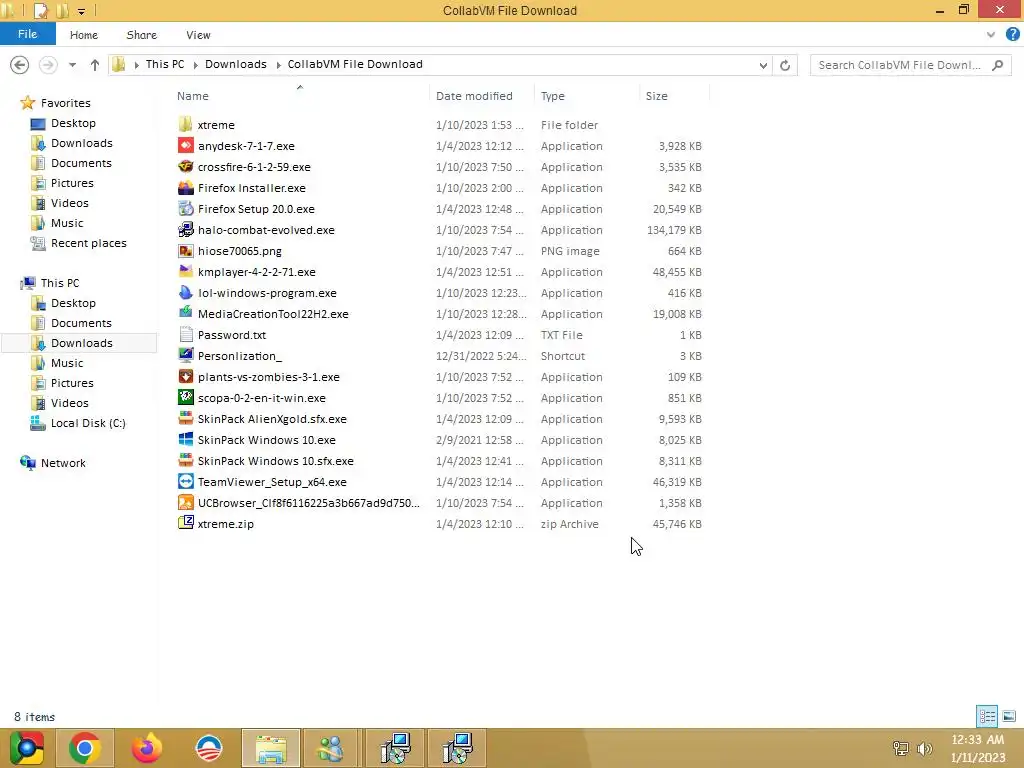Navigate to Downloads in breadcrumb
The height and width of the screenshot is (768, 1024).
coord(236,64)
